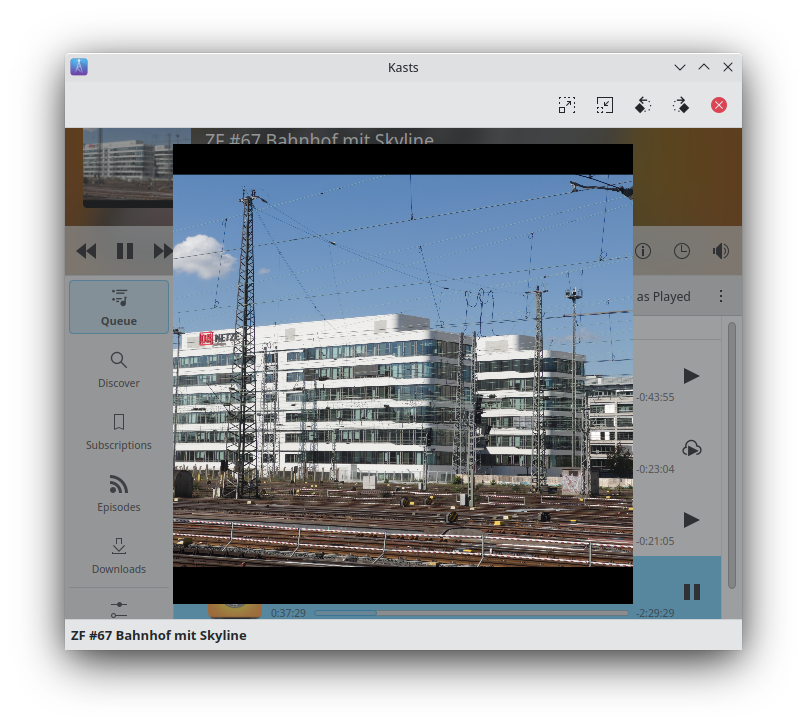Click the queue list vertical scrollbar
The width and height of the screenshot is (807, 727).
point(732,455)
